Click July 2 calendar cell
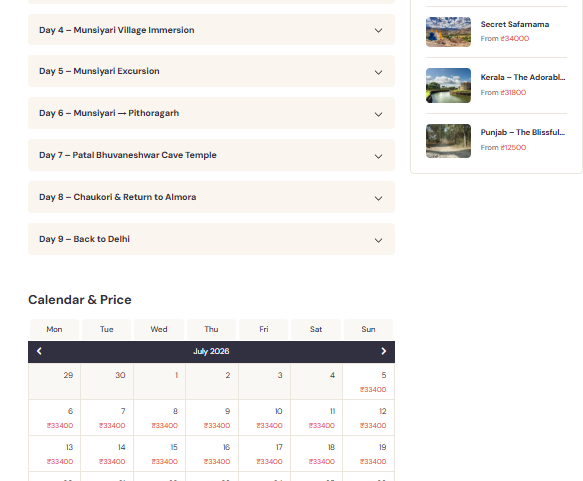 point(212,382)
